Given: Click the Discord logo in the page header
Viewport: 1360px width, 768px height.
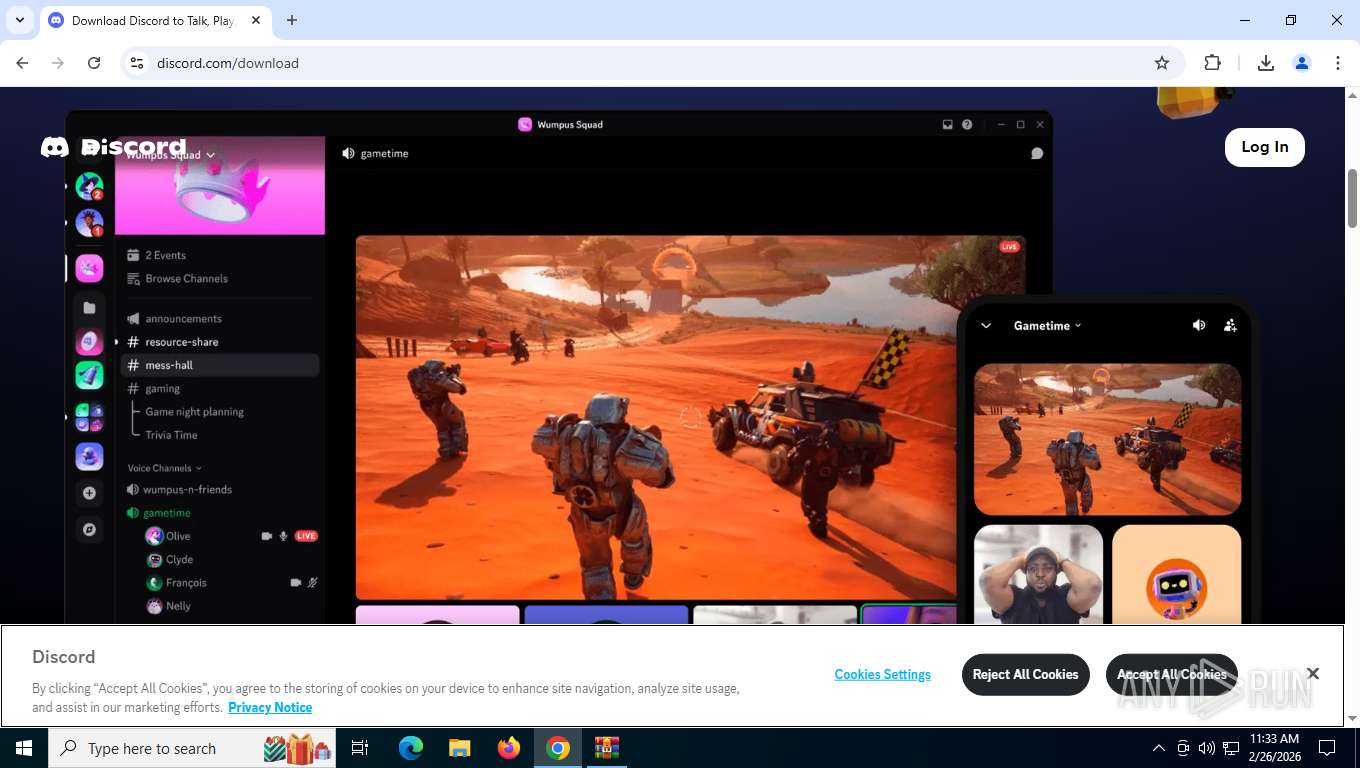Looking at the screenshot, I should [x=113, y=147].
